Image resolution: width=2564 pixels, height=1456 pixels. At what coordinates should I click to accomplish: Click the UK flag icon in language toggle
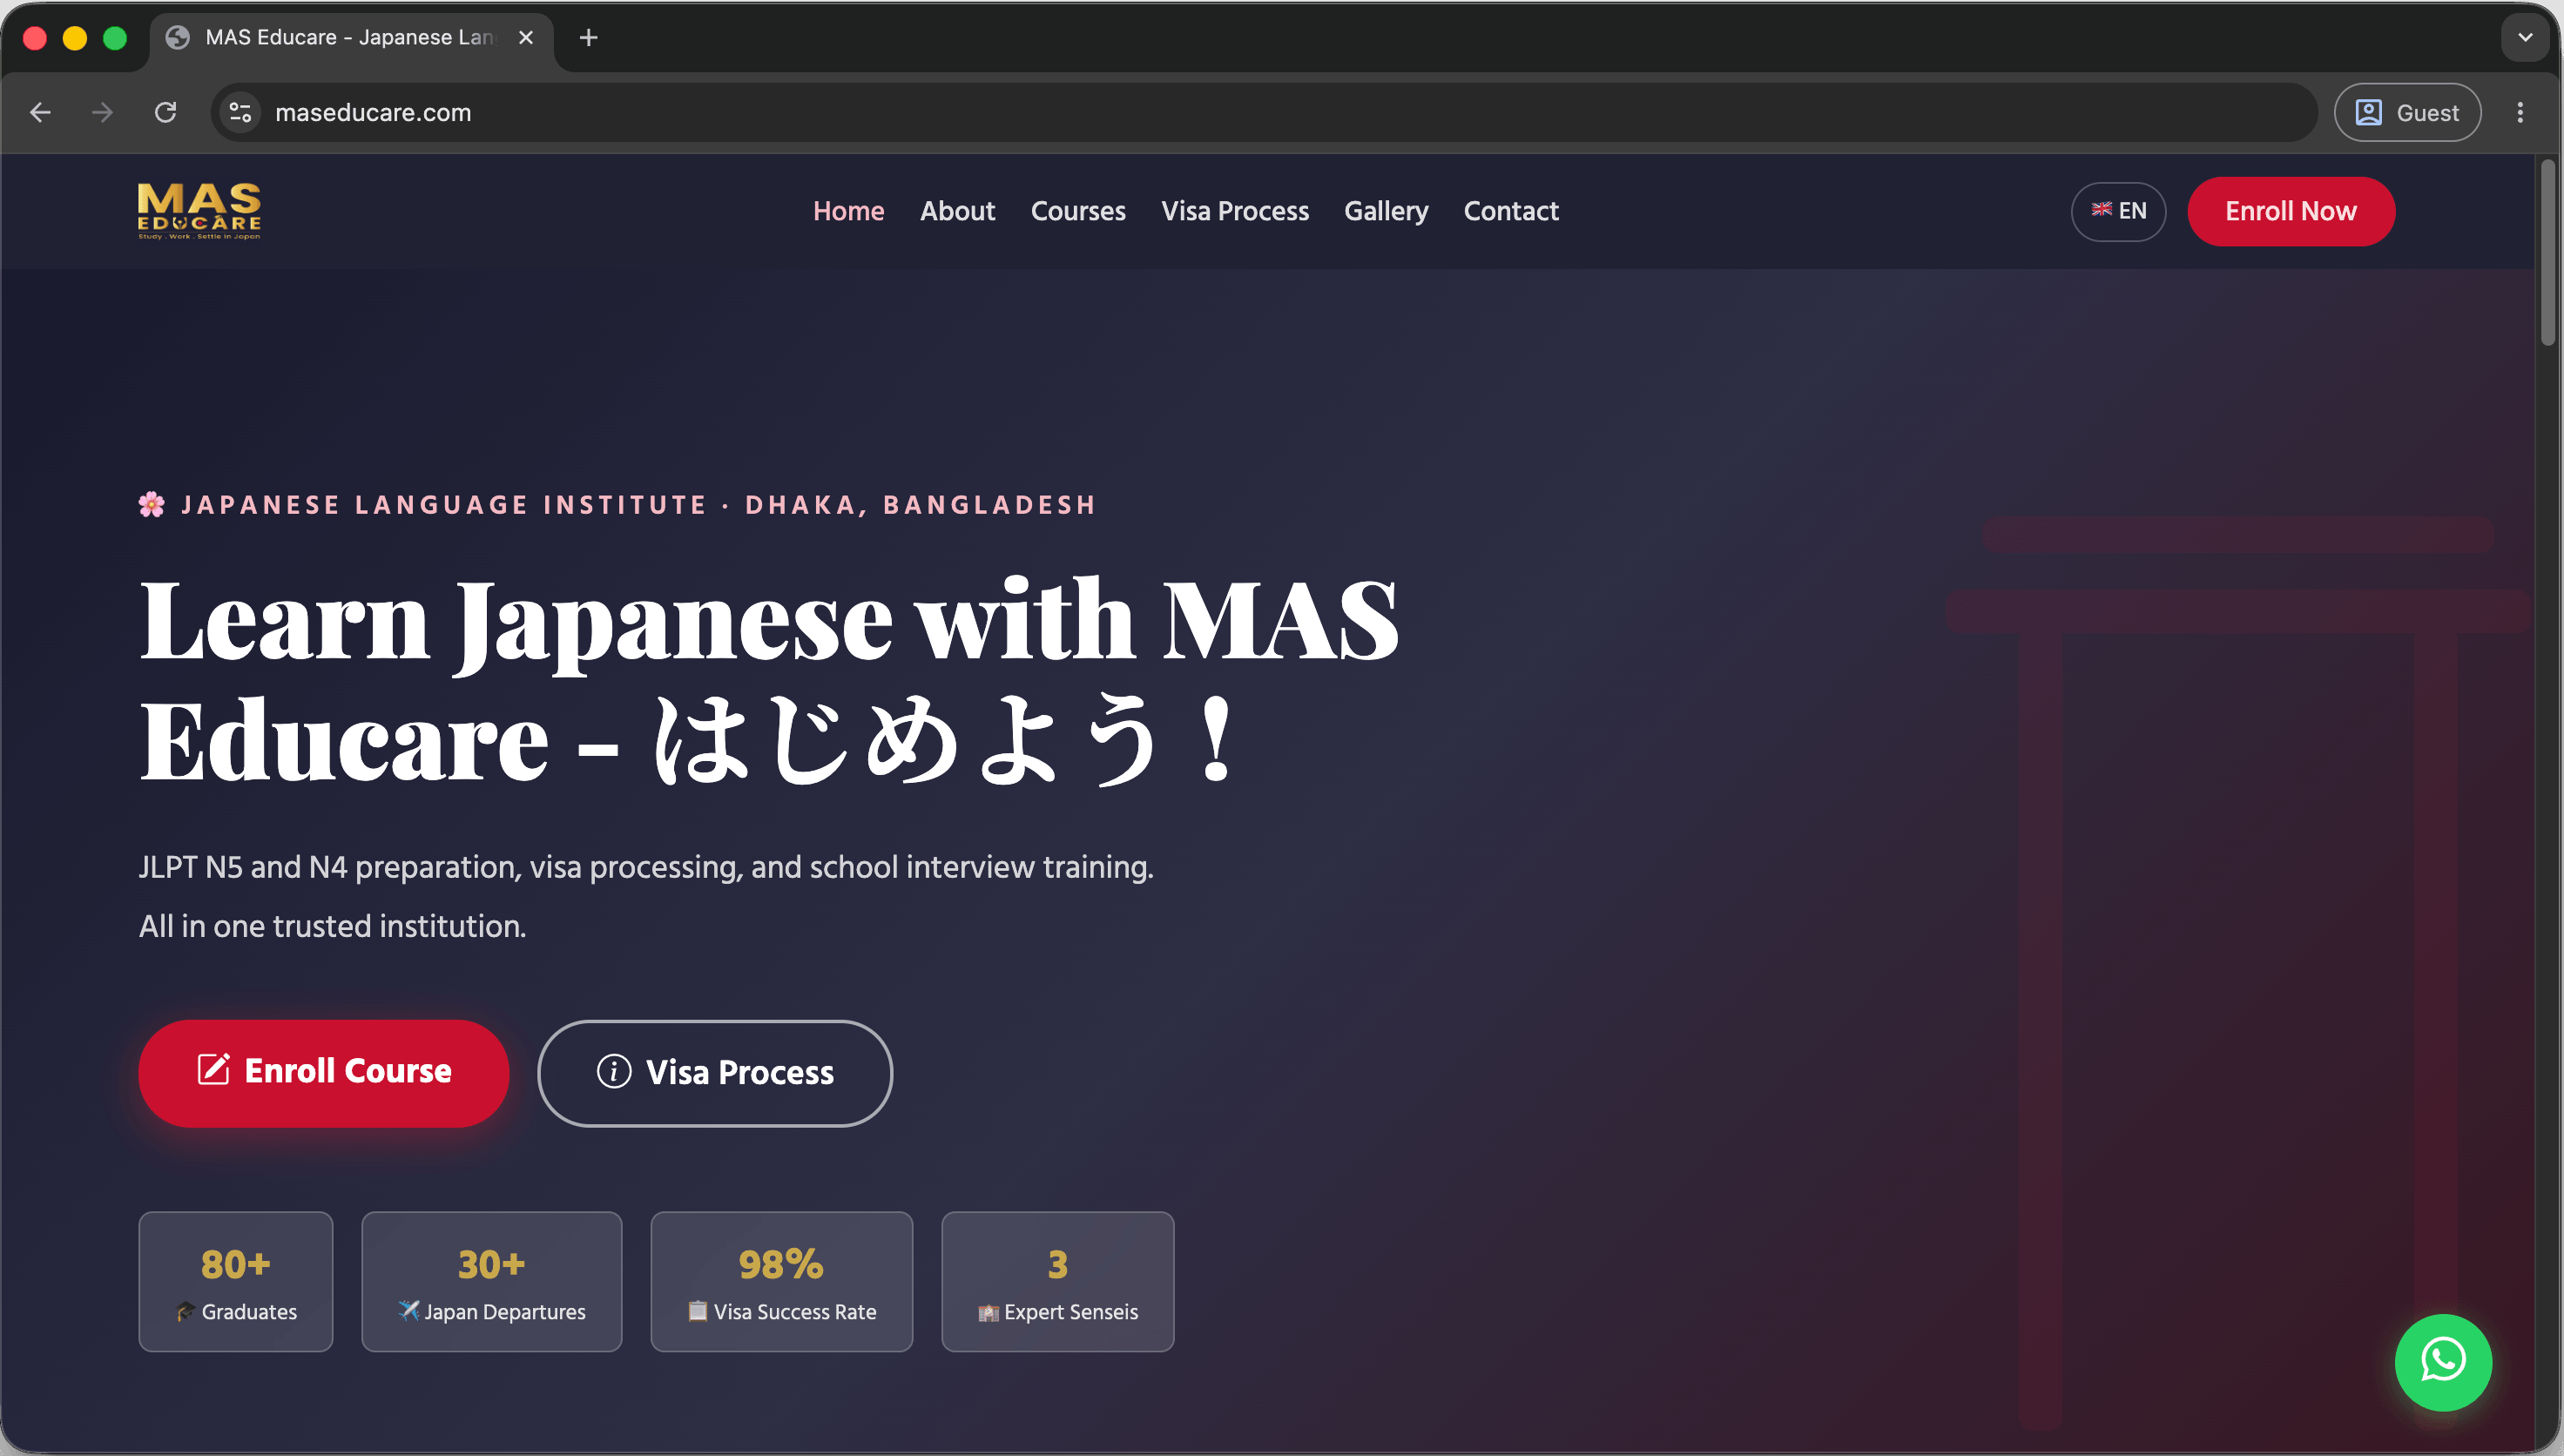click(x=2102, y=209)
